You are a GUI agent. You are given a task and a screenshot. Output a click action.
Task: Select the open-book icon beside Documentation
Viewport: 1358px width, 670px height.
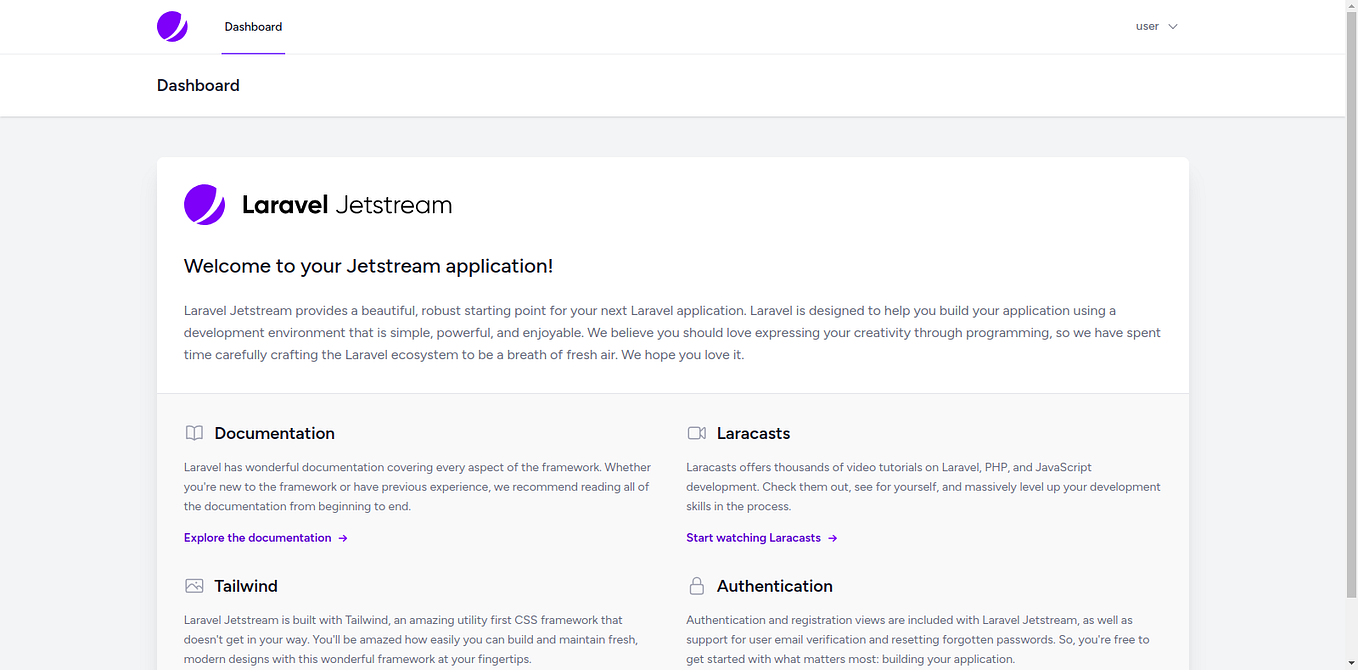coord(194,433)
